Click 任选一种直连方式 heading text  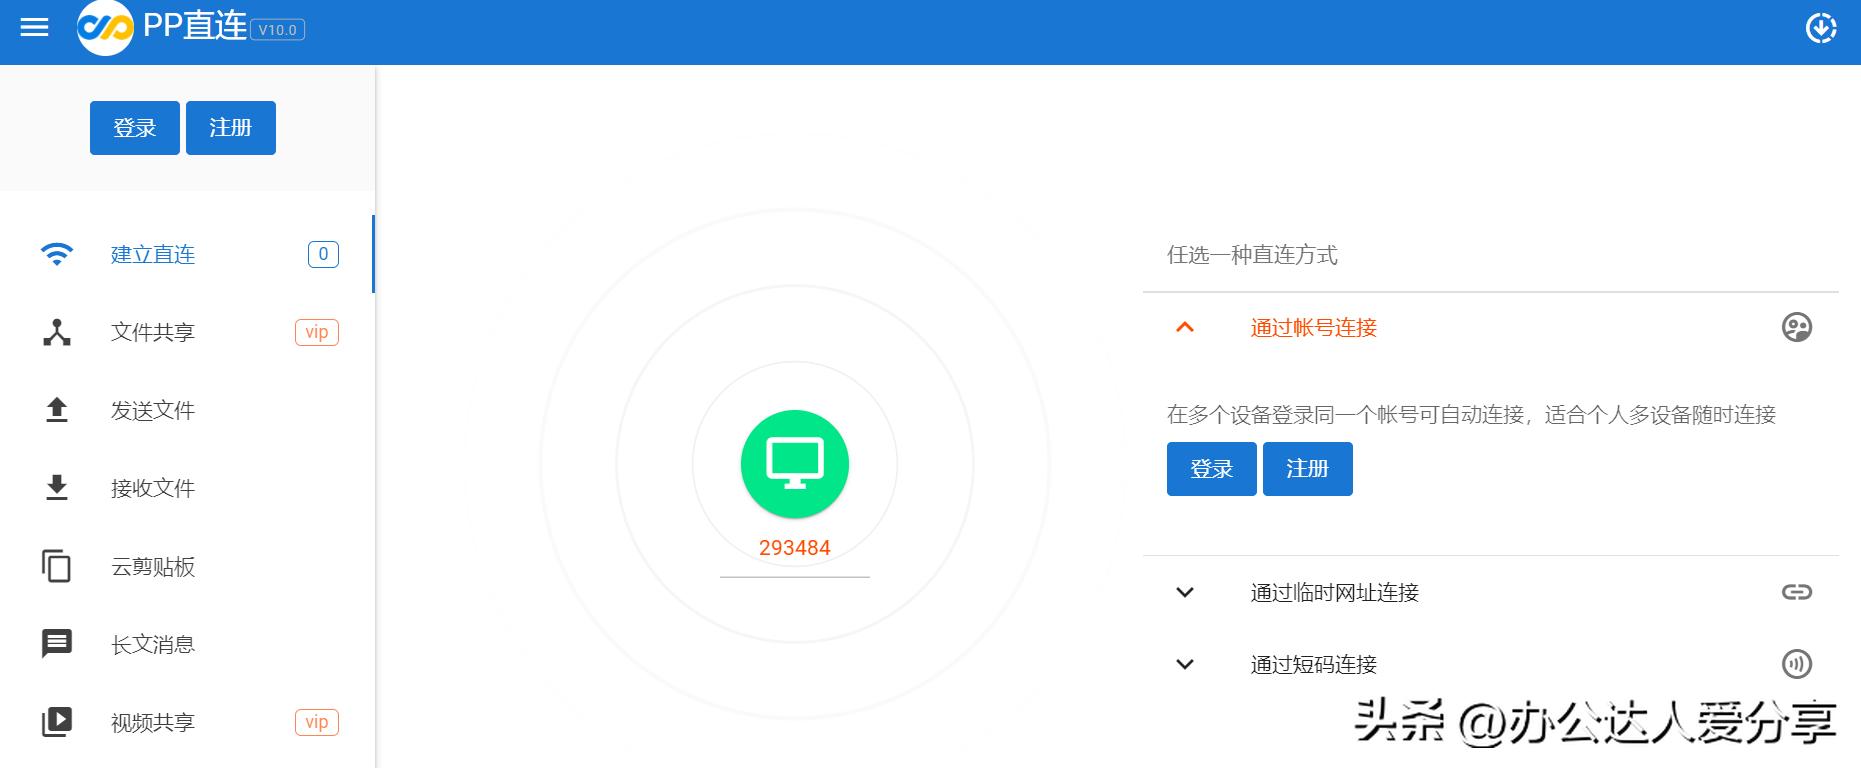pyautogui.click(x=1252, y=255)
